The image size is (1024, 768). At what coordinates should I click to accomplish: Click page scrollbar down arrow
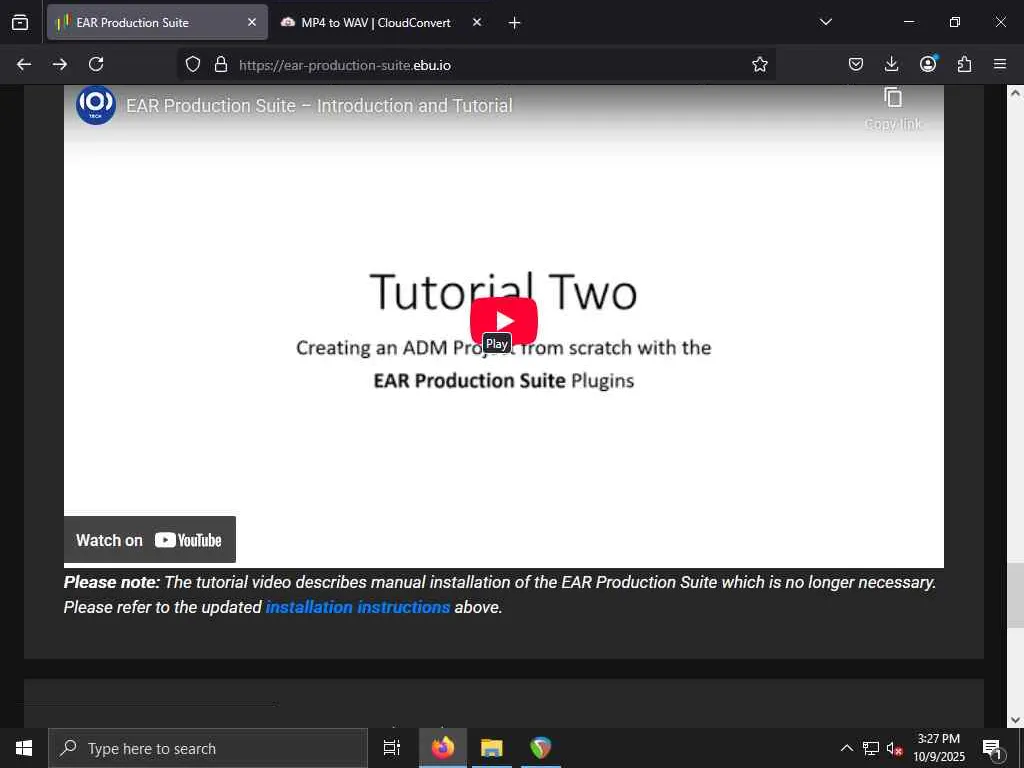[1015, 720]
